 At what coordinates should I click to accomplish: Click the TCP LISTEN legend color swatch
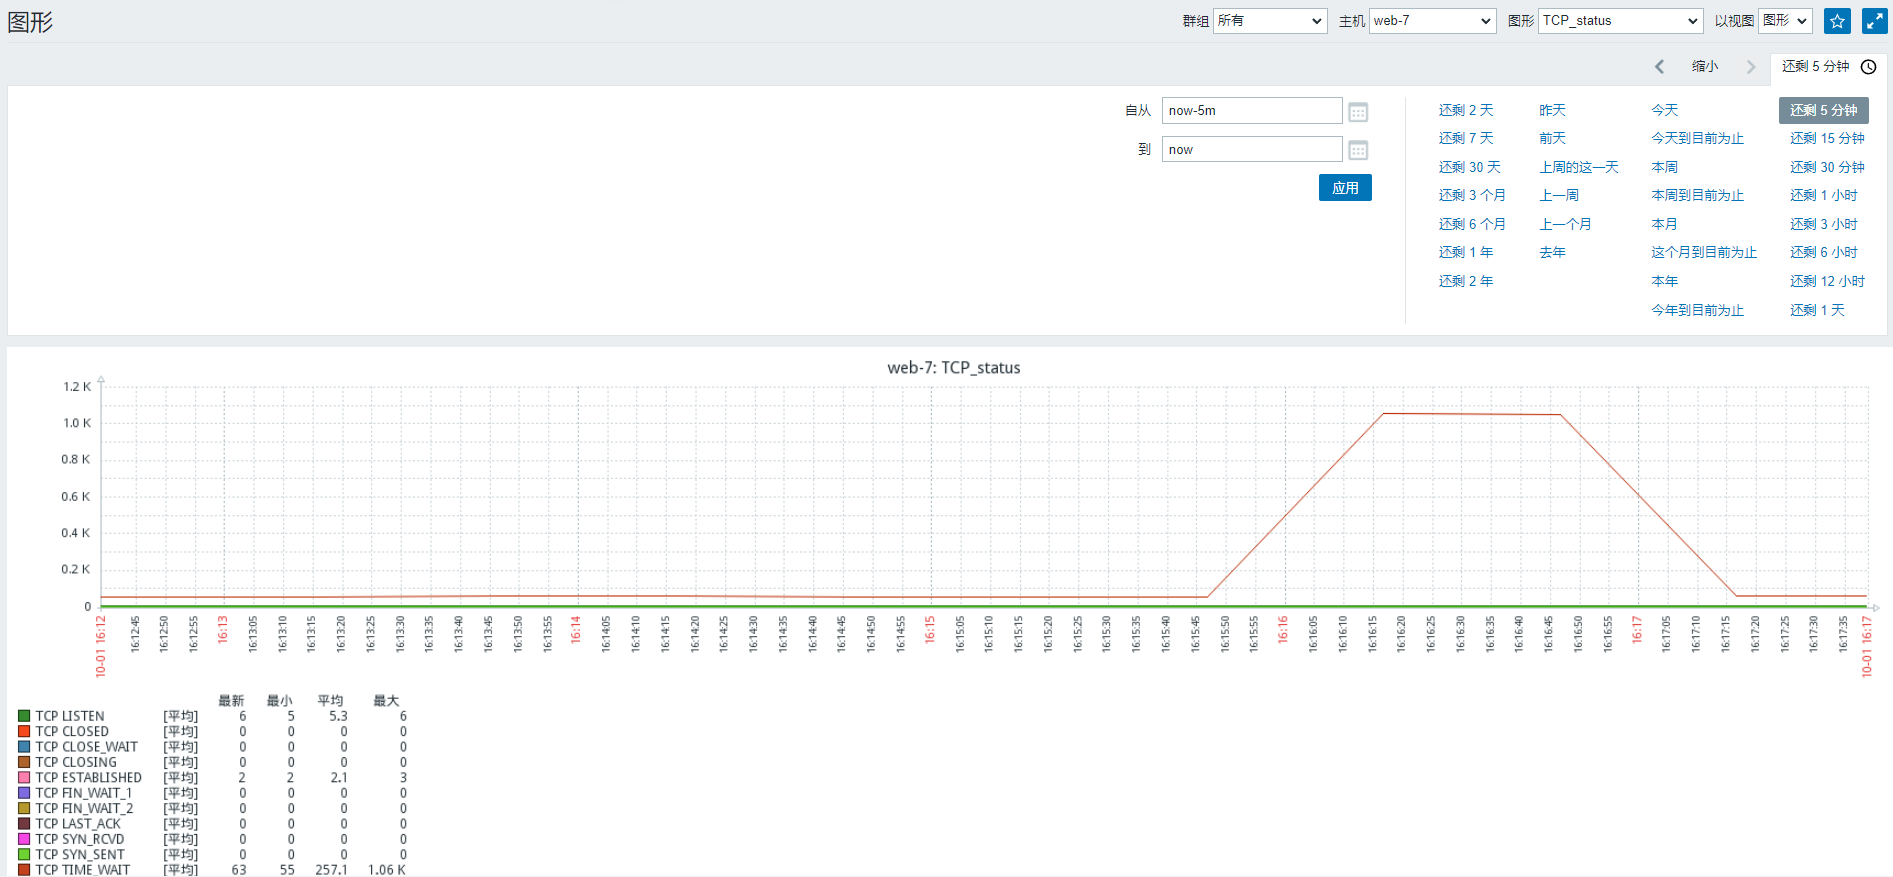point(24,716)
